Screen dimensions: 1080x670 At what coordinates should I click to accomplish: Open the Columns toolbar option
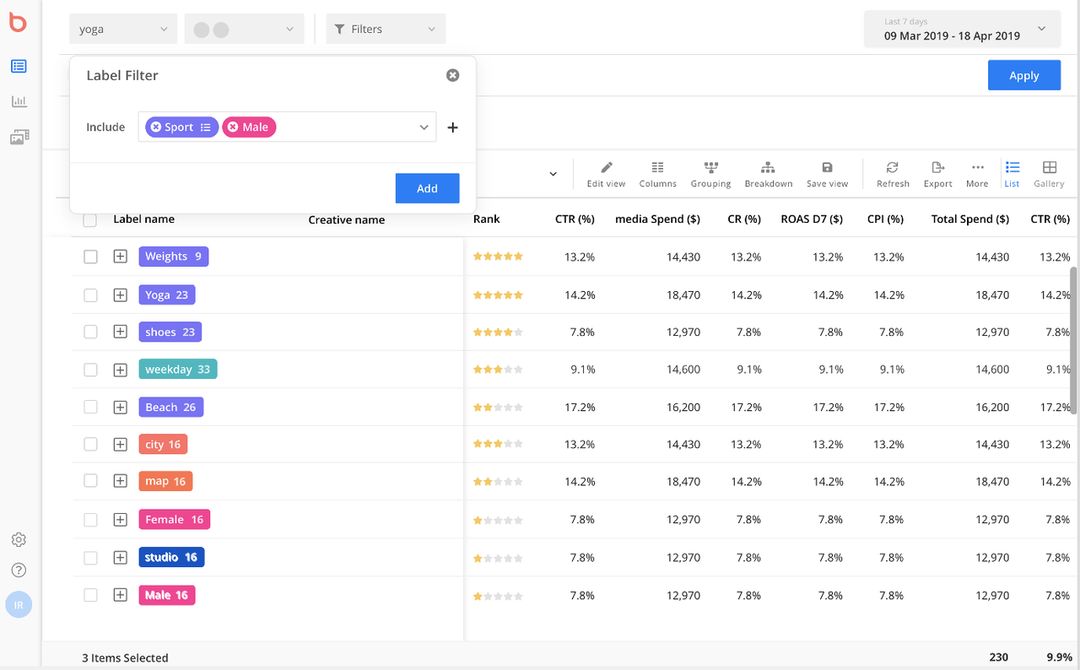(658, 174)
